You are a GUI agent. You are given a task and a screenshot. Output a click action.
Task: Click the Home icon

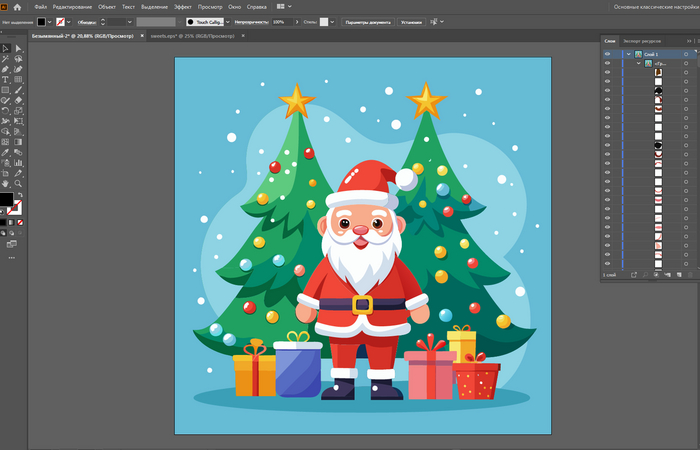tap(17, 7)
